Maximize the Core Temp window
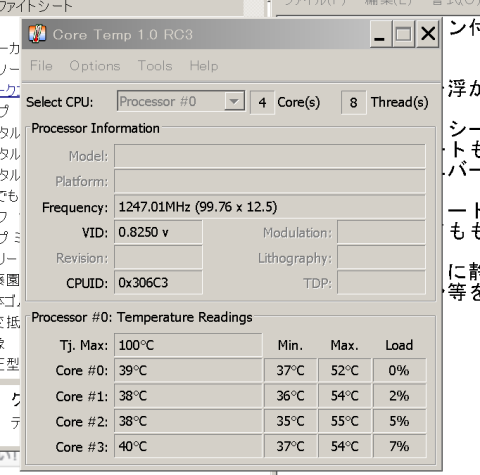This screenshot has width=480, height=475. pyautogui.click(x=403, y=34)
